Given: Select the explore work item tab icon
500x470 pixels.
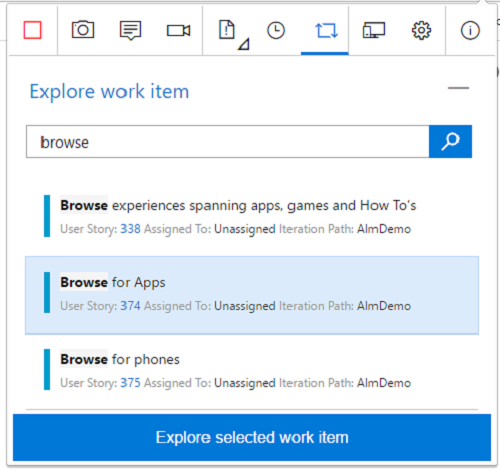Looking at the screenshot, I should coord(326,30).
